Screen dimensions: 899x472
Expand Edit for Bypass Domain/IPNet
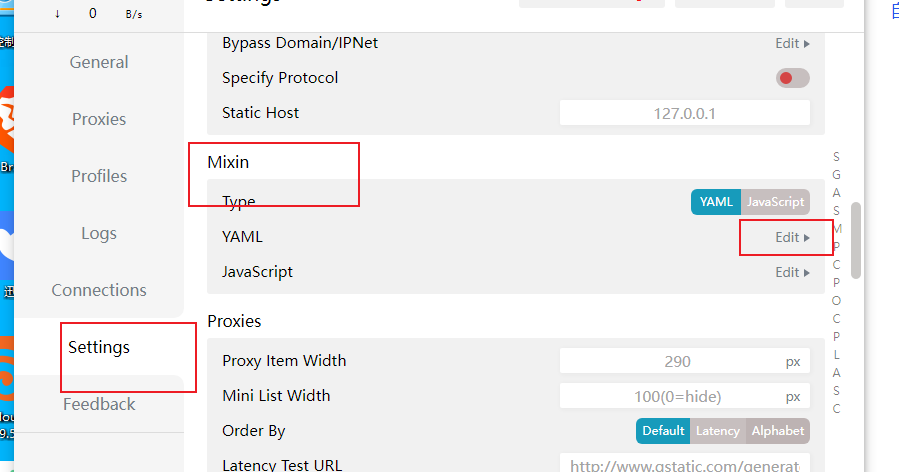point(792,43)
